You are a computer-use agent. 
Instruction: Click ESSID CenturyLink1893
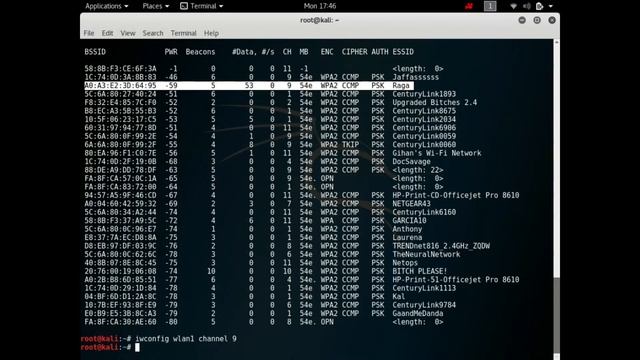(424, 94)
